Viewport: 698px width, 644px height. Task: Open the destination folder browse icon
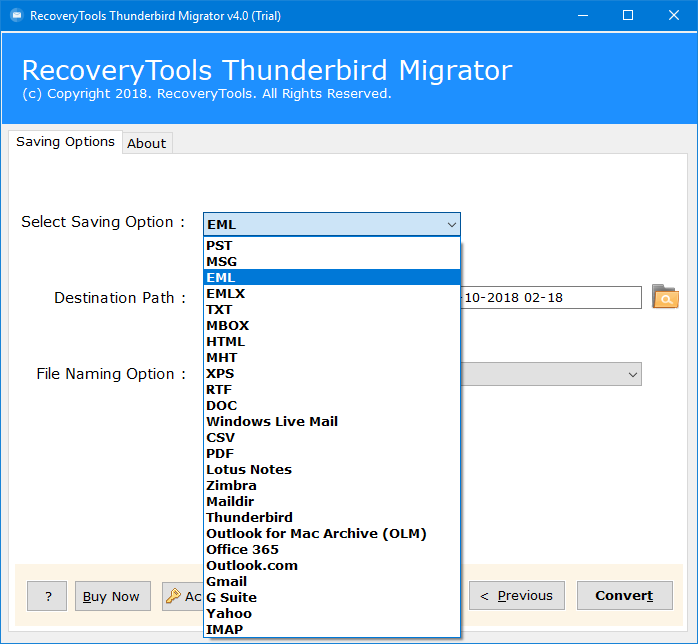pyautogui.click(x=665, y=297)
